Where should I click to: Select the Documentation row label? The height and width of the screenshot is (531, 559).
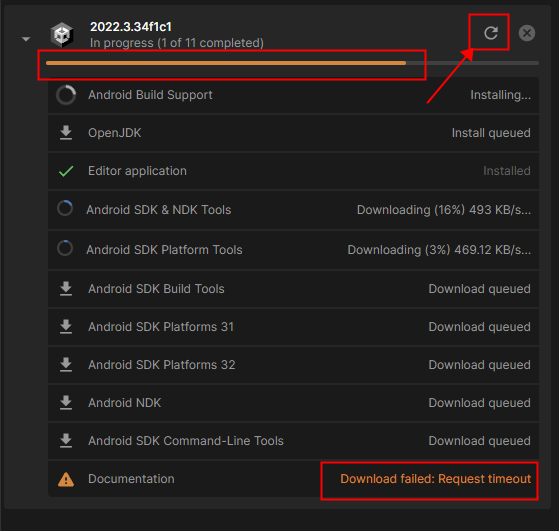coord(131,479)
